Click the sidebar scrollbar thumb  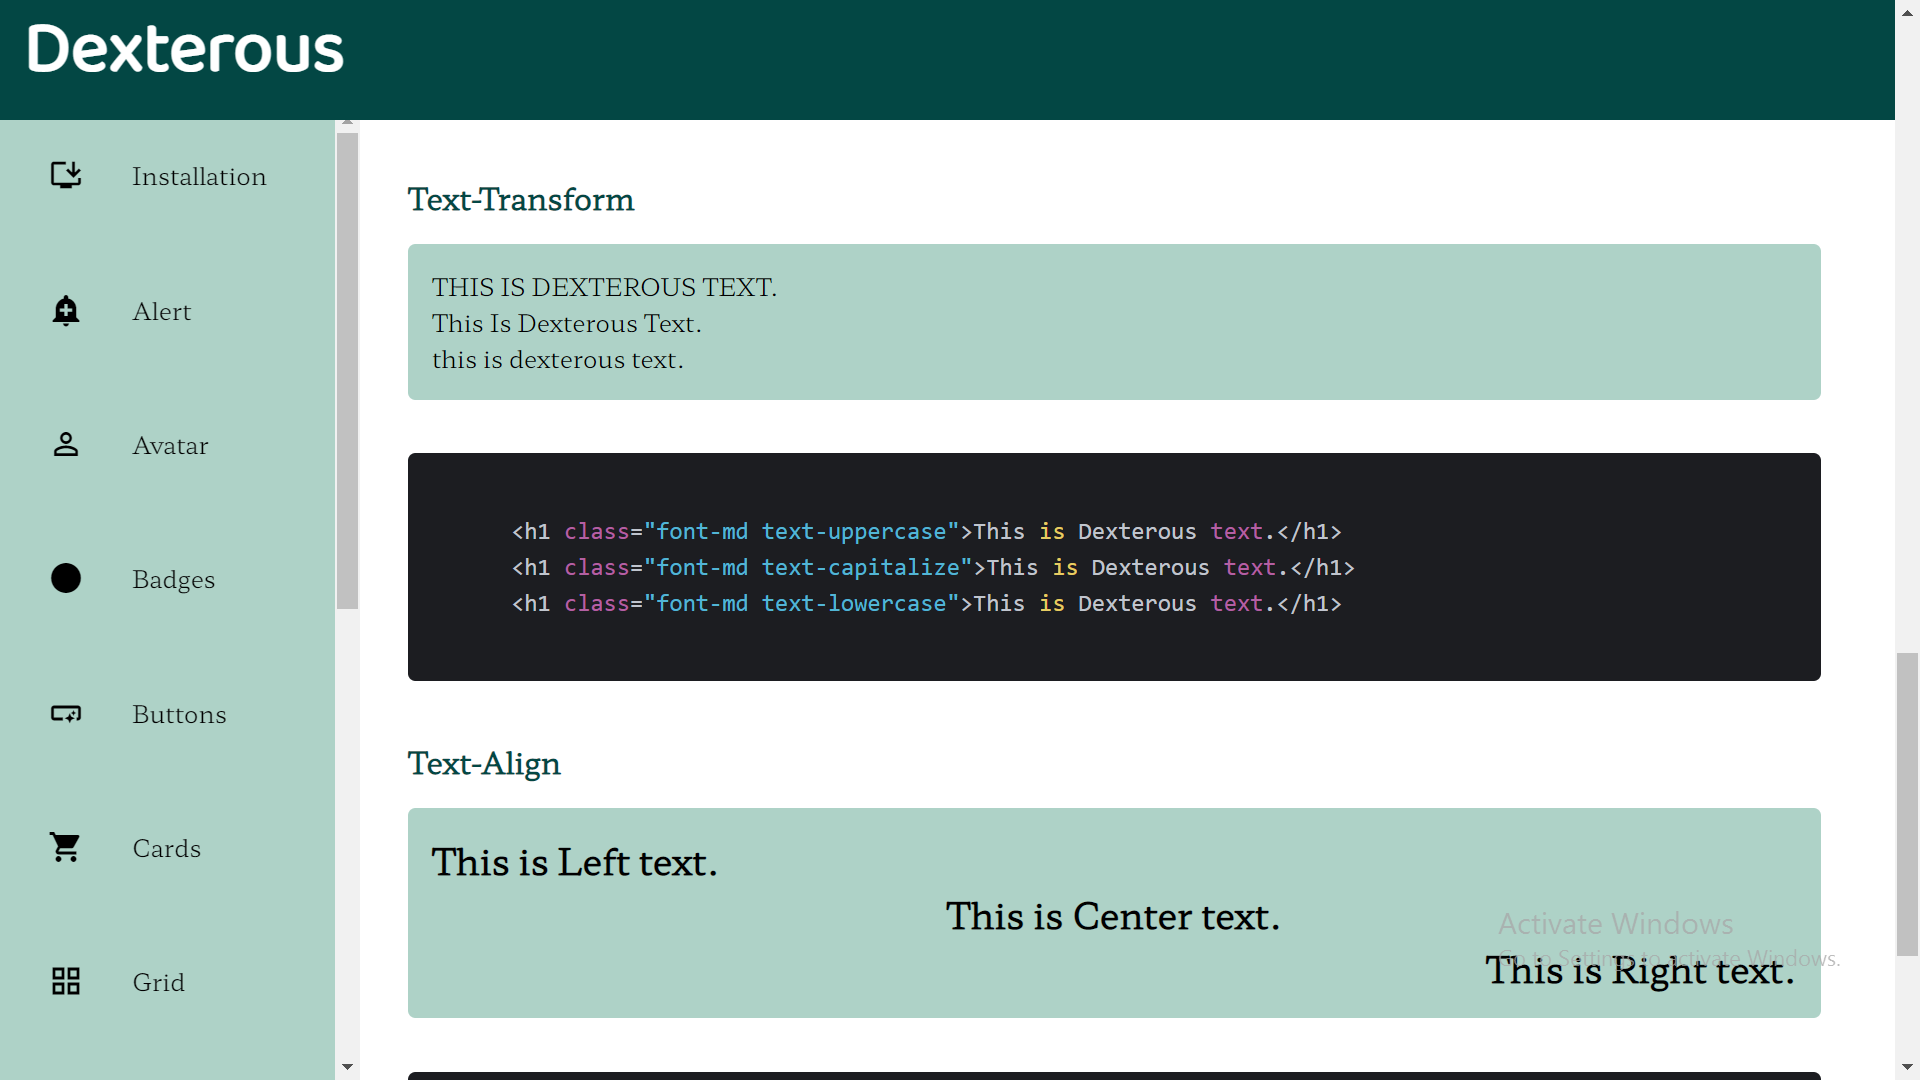coord(347,370)
